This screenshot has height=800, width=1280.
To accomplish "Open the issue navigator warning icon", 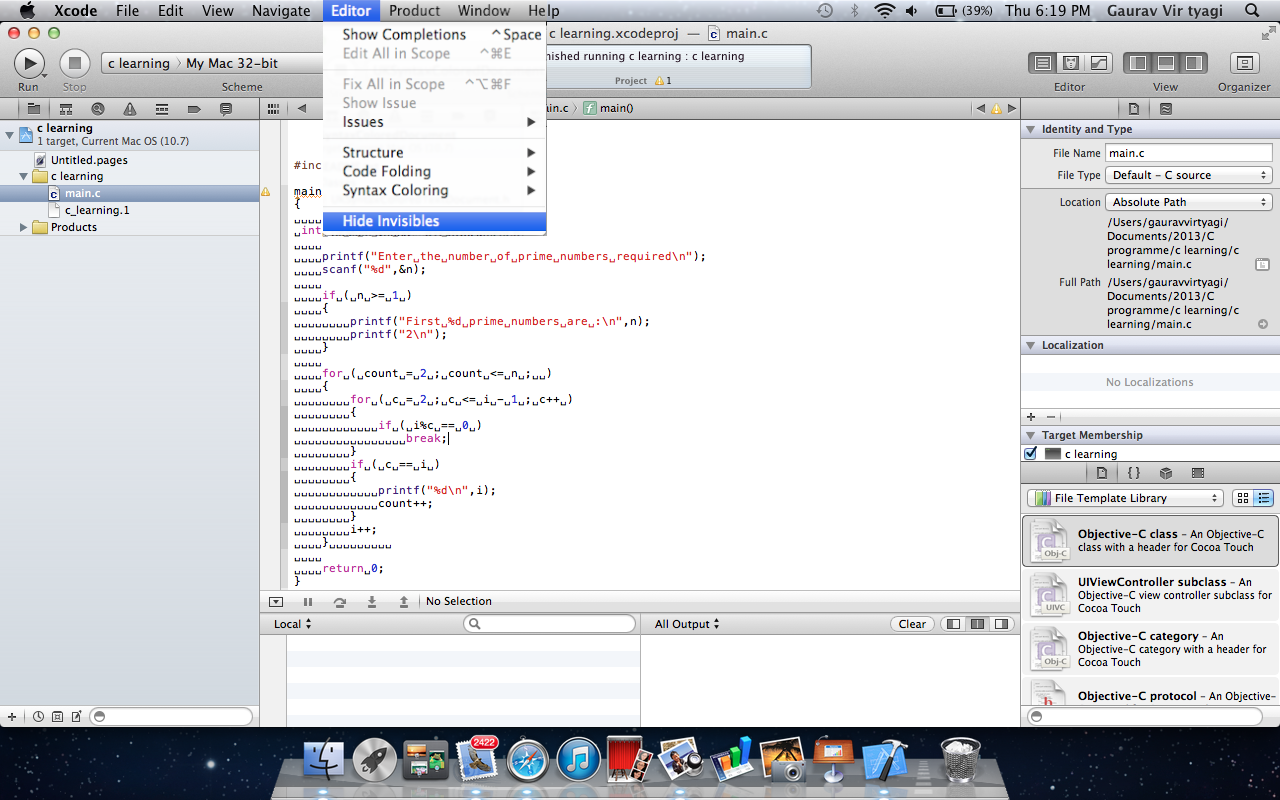I will point(130,109).
